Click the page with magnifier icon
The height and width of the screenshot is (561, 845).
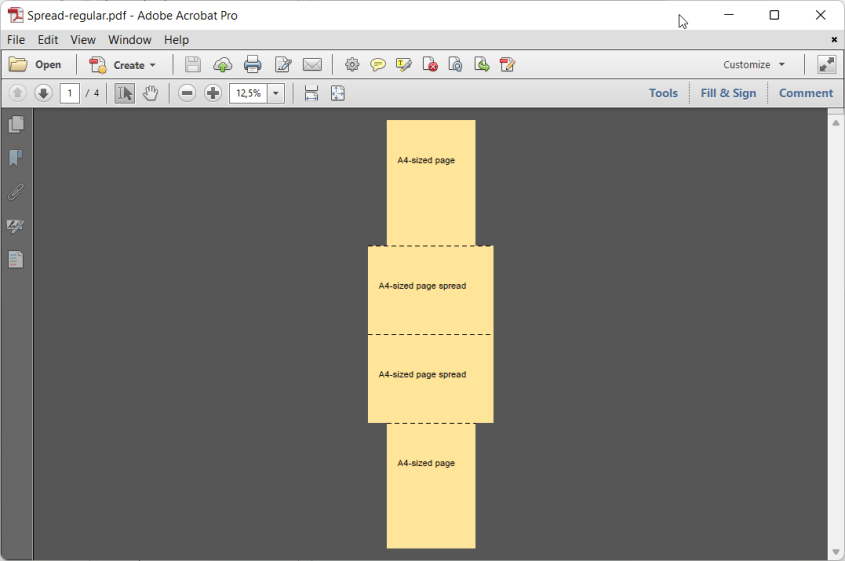click(455, 65)
